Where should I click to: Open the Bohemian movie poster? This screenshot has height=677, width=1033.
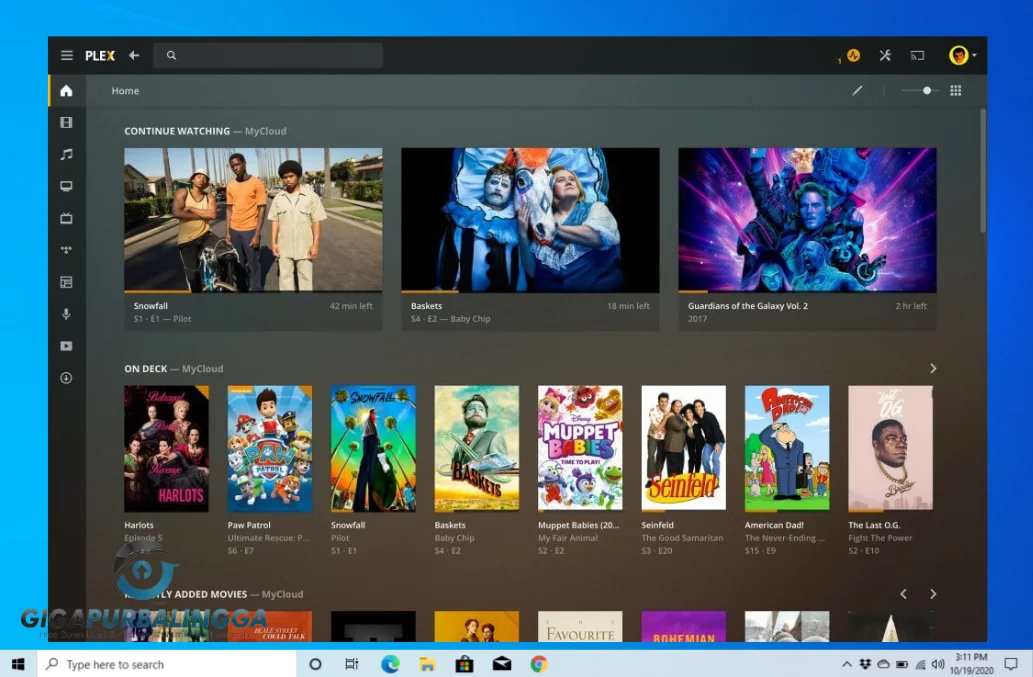pos(684,626)
